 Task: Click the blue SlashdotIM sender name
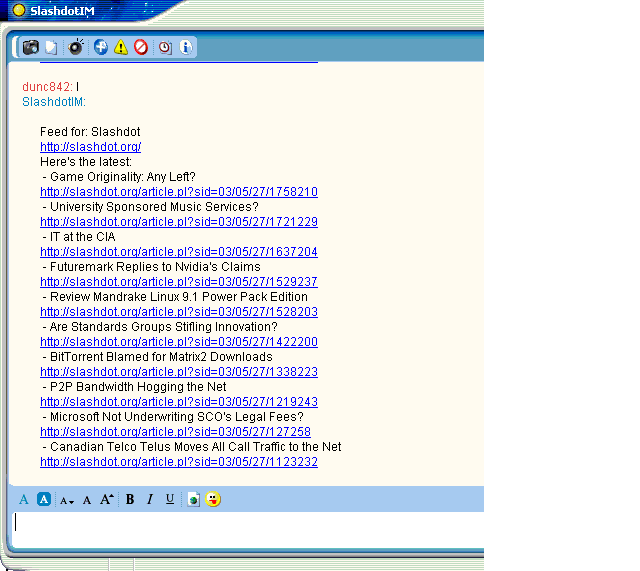(x=54, y=102)
